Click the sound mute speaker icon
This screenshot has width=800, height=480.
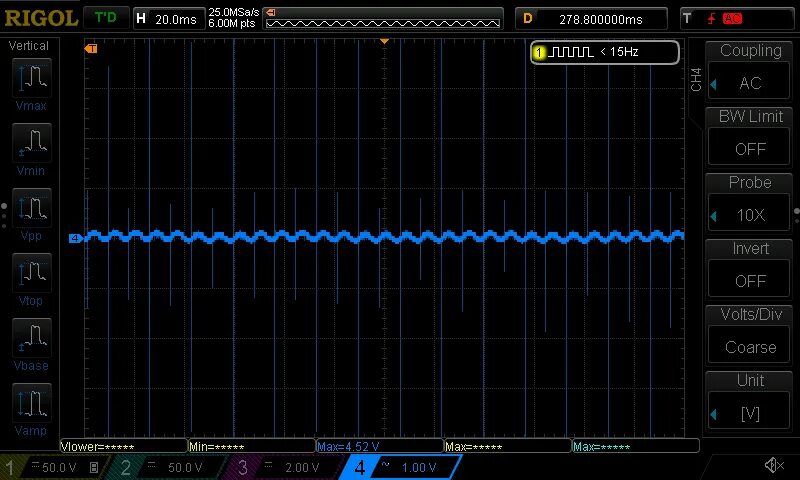(774, 465)
